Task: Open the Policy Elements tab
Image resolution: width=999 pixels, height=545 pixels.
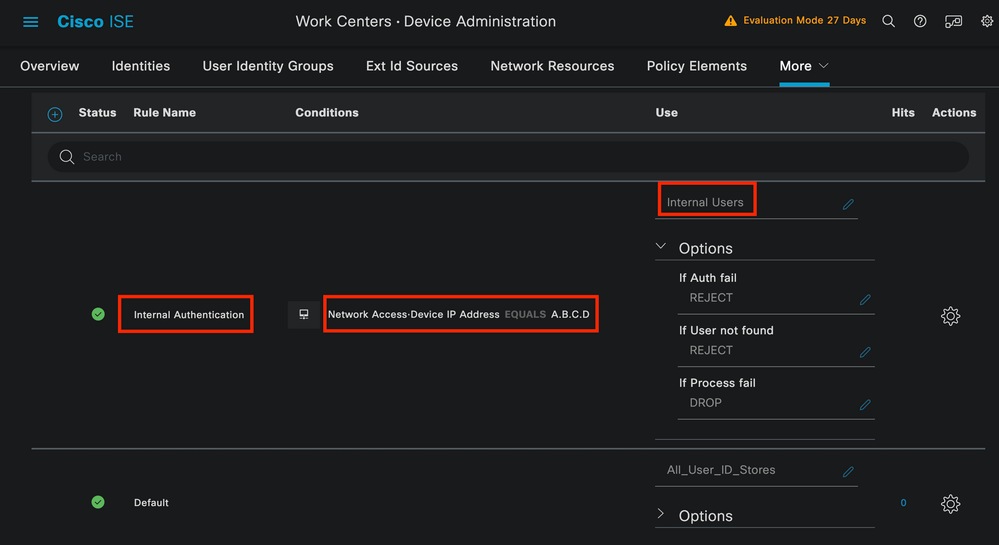Action: 696,66
